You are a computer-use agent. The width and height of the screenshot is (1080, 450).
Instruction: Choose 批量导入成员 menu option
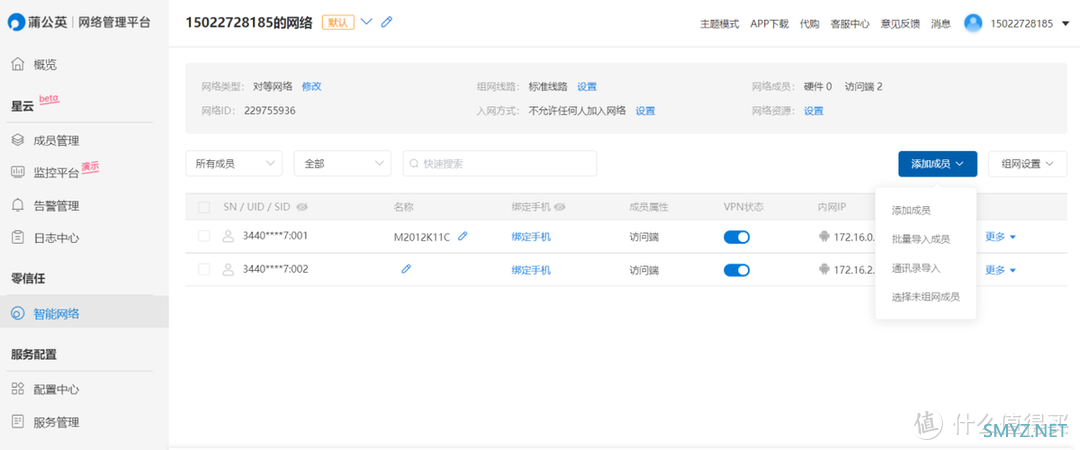coord(921,240)
